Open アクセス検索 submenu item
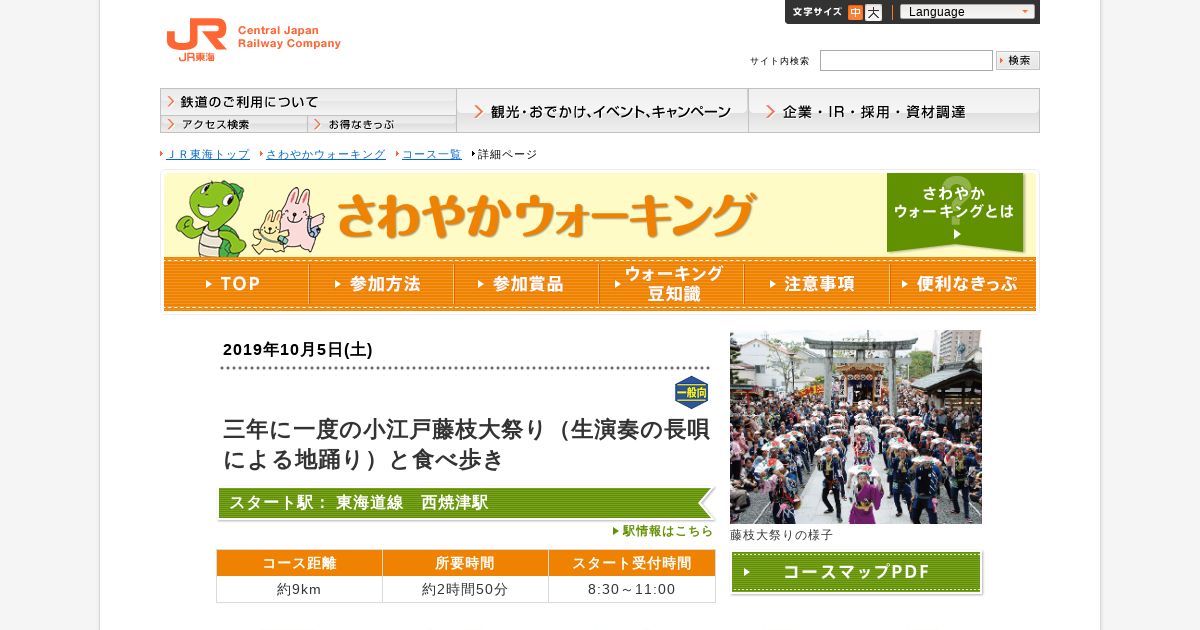 click(234, 124)
